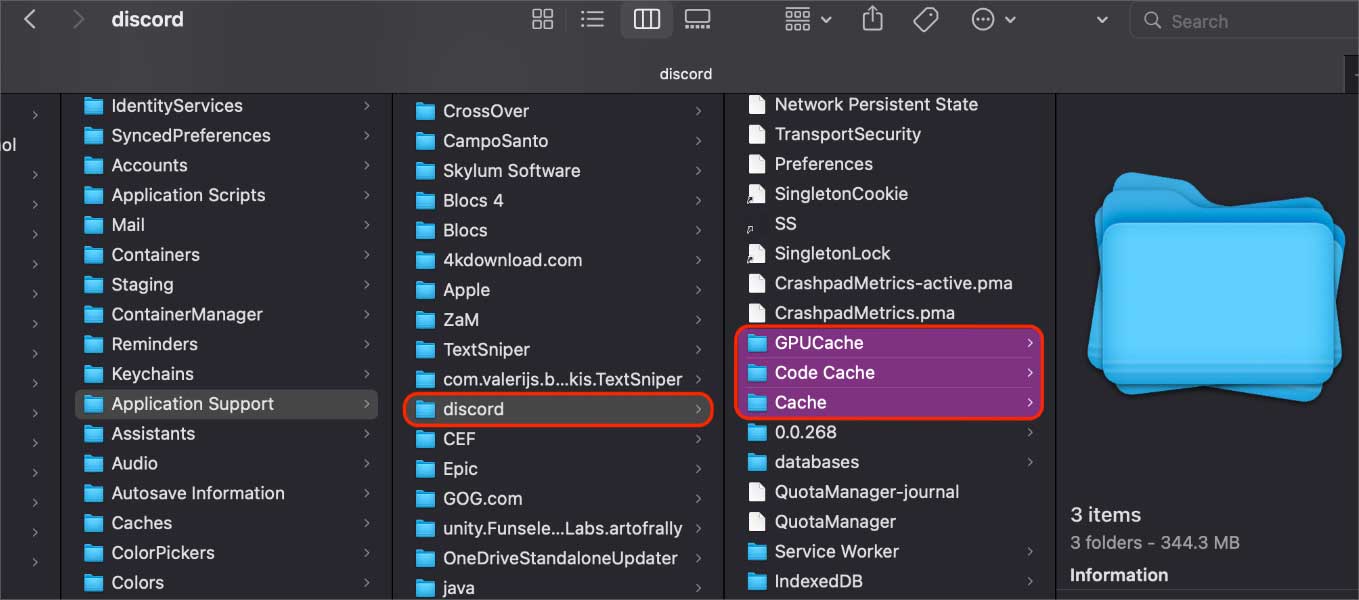This screenshot has width=1359, height=600.
Task: Select the Assistants folder
Action: coord(226,434)
